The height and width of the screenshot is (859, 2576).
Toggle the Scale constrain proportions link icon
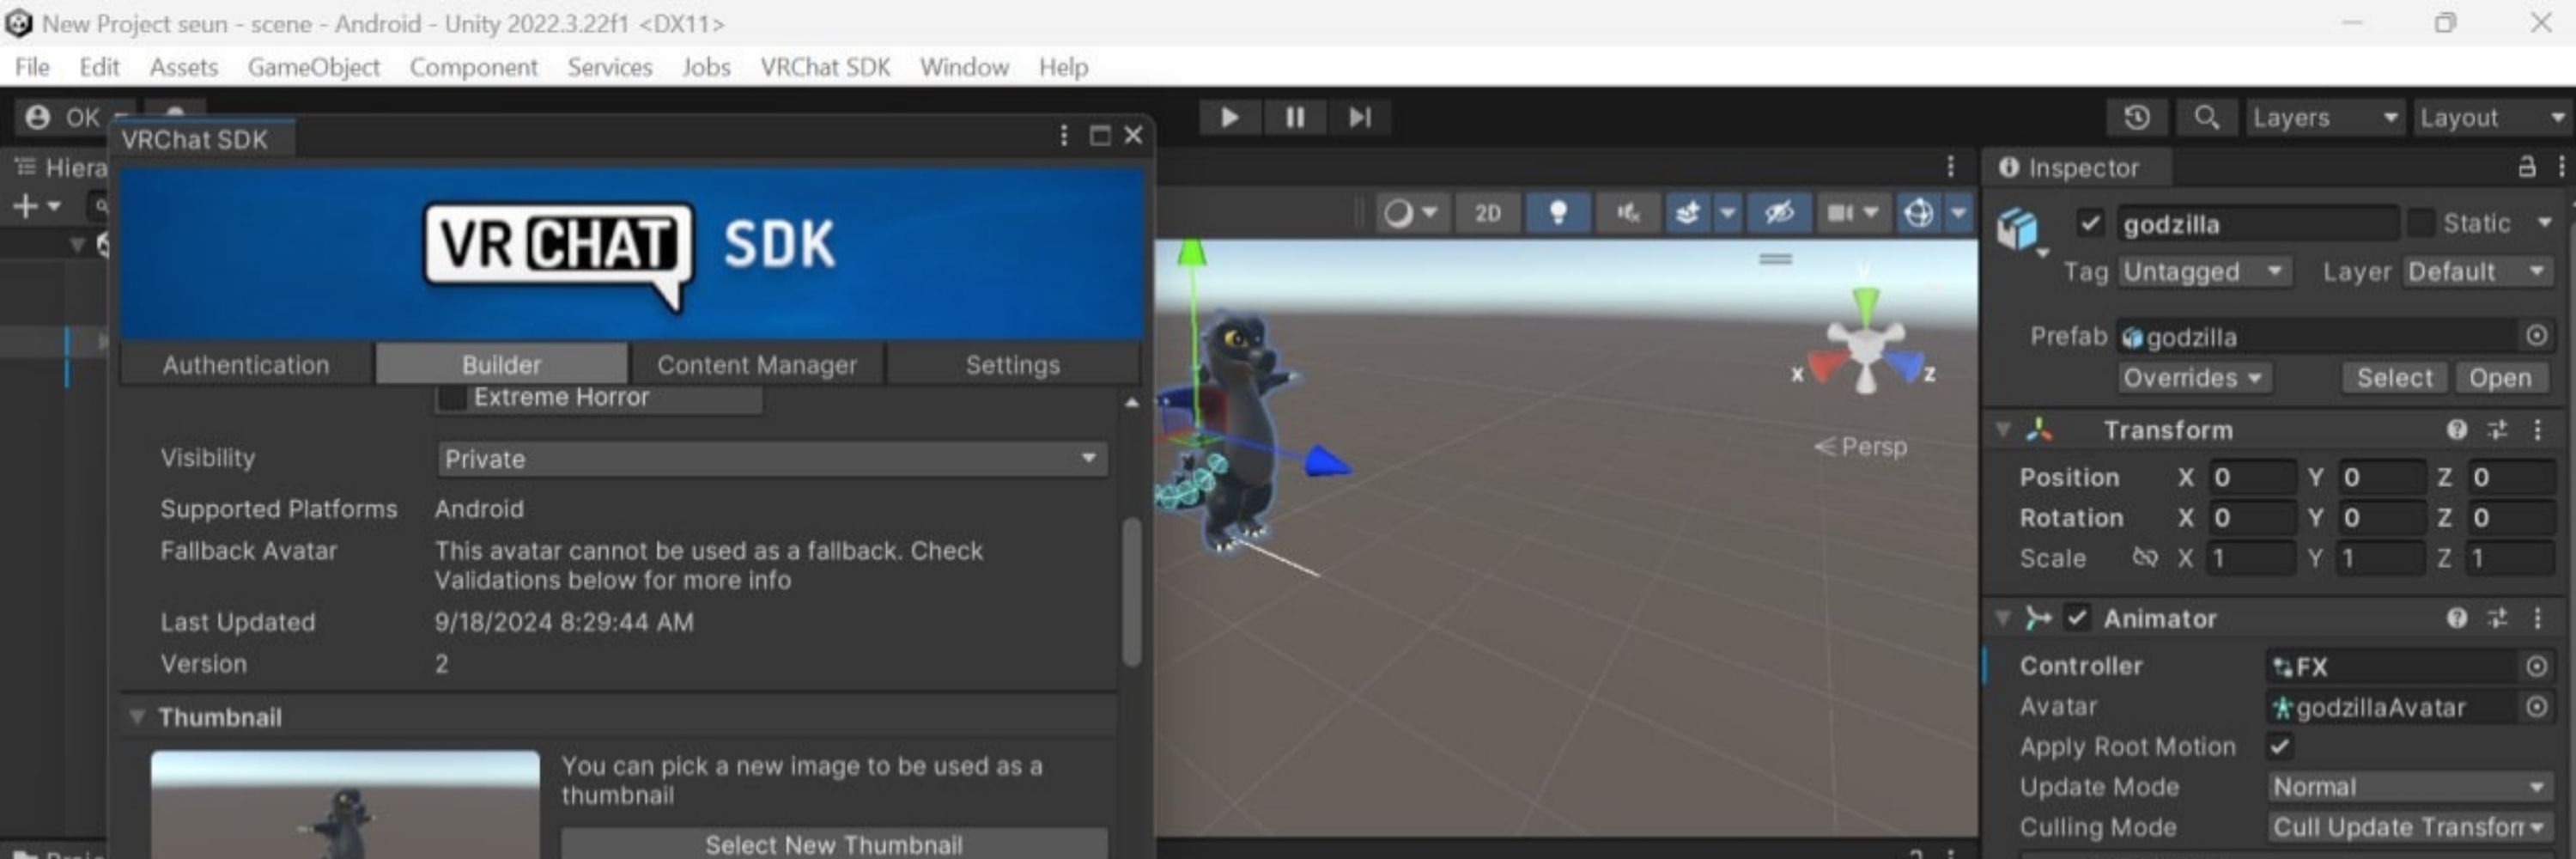point(2145,558)
